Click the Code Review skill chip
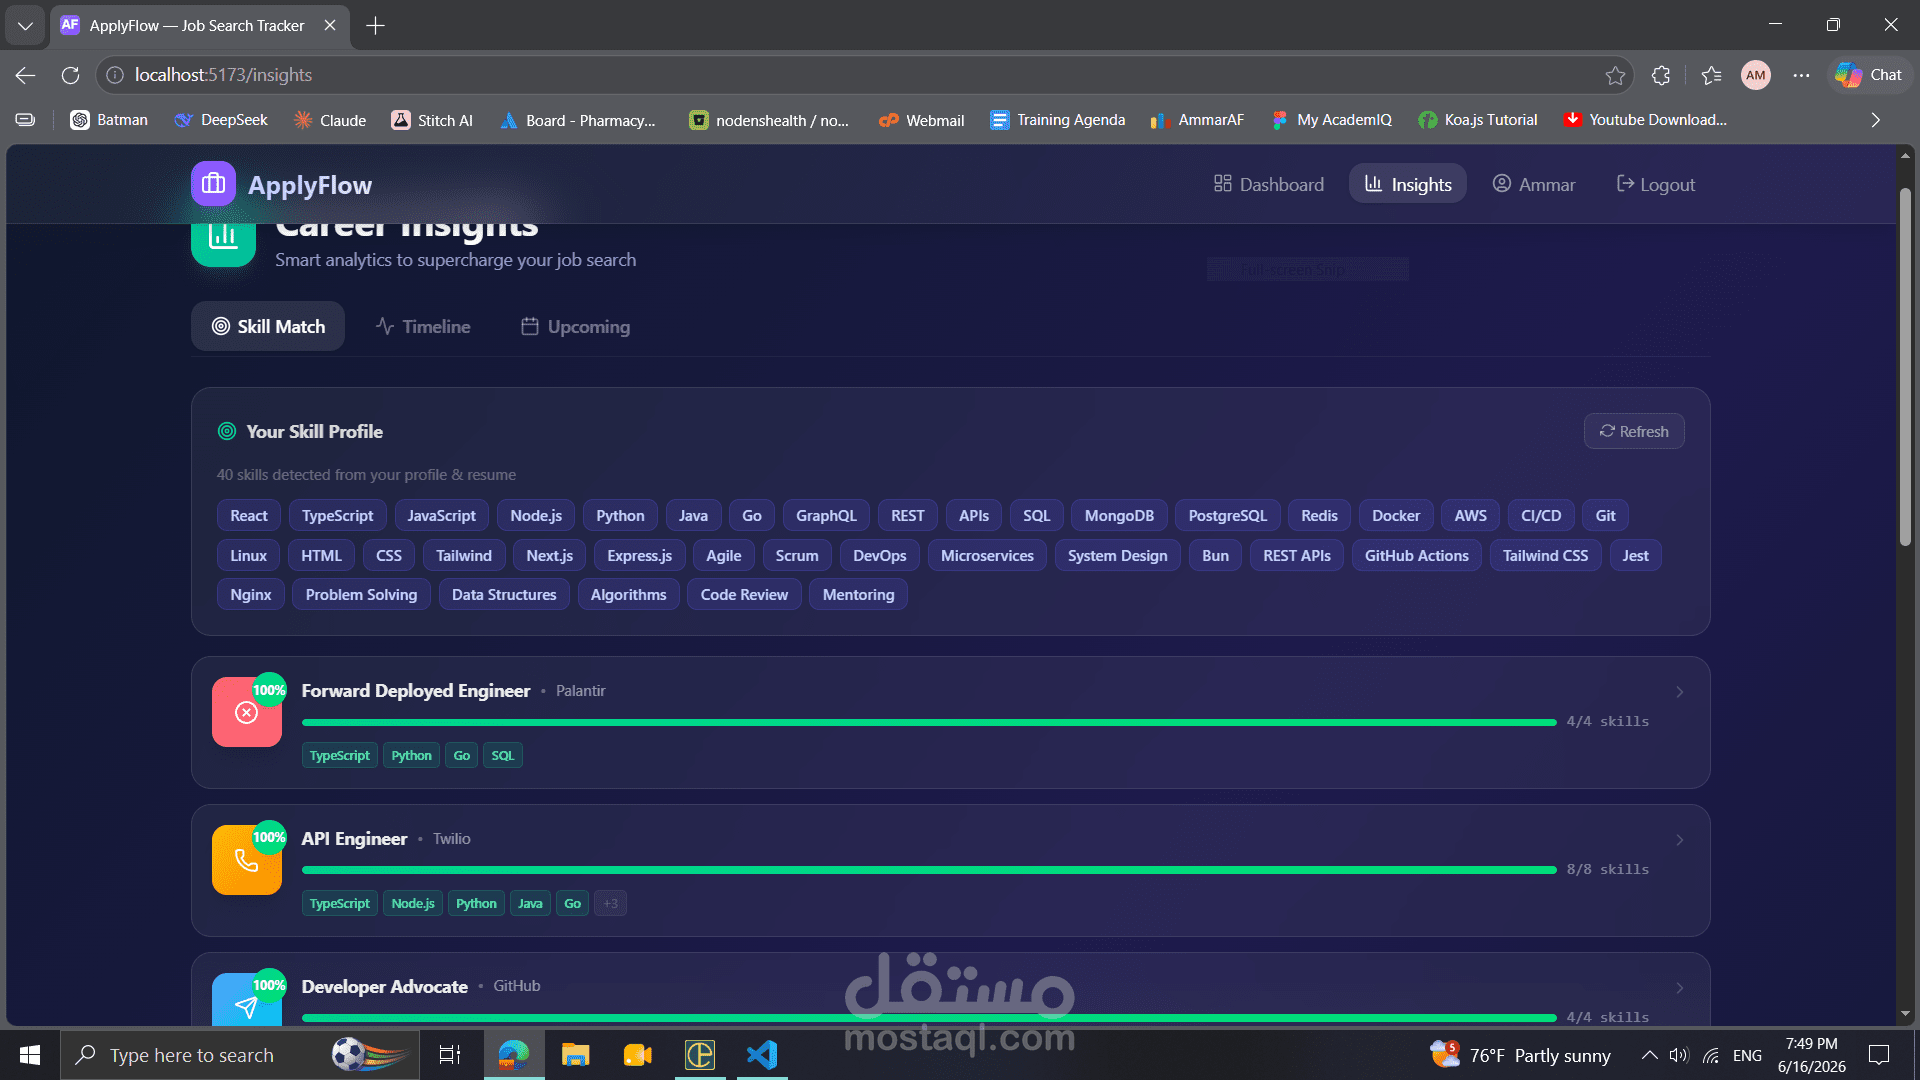Viewport: 1920px width, 1080px height. coord(744,595)
